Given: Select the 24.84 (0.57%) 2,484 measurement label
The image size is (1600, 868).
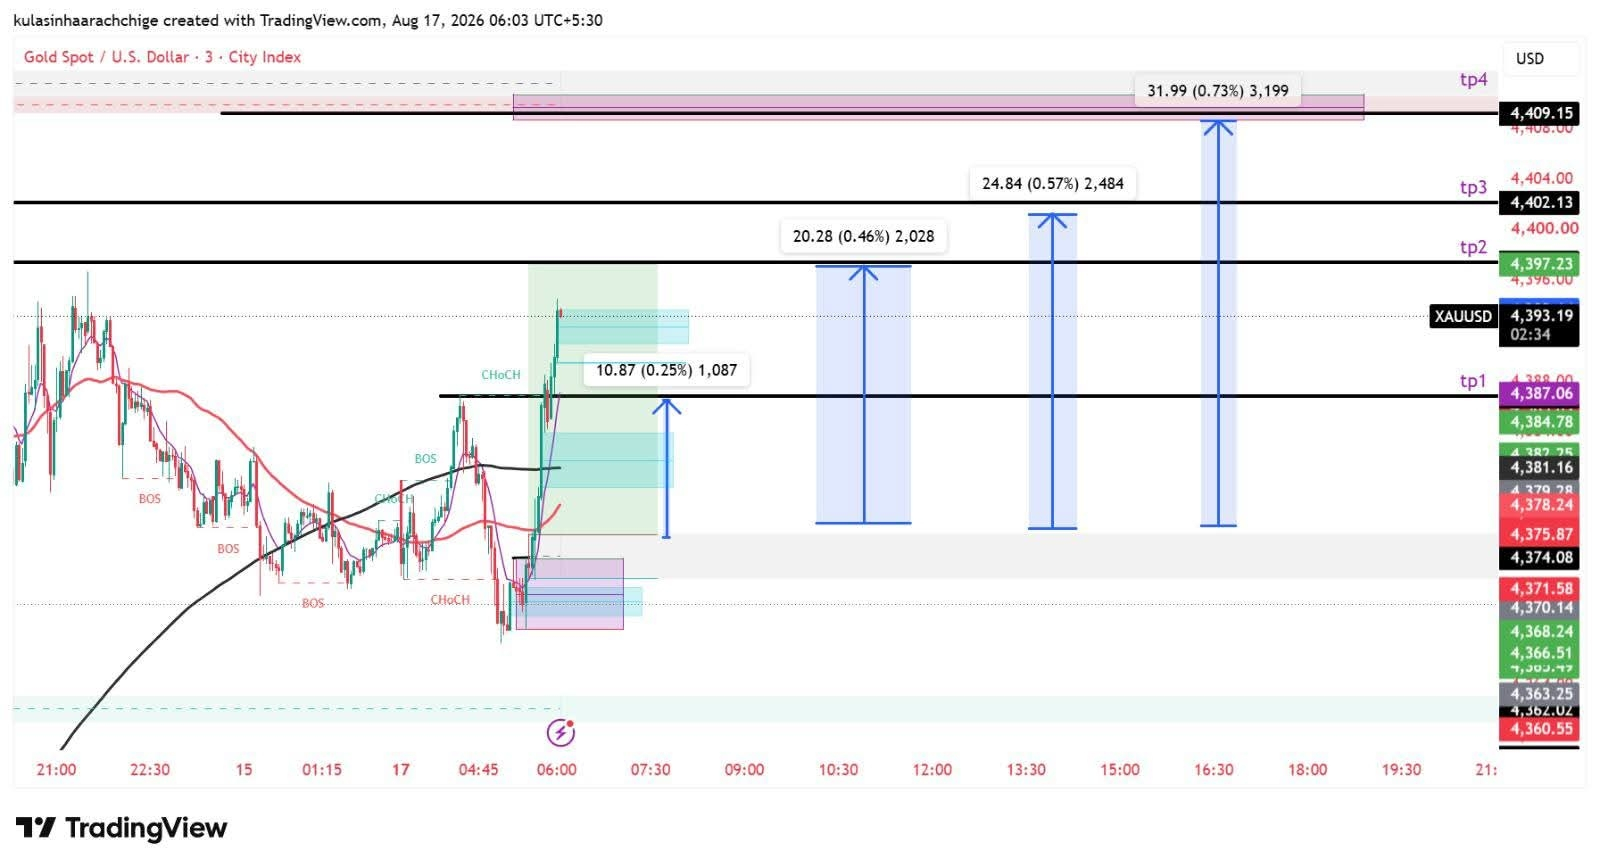Looking at the screenshot, I should (x=1053, y=183).
